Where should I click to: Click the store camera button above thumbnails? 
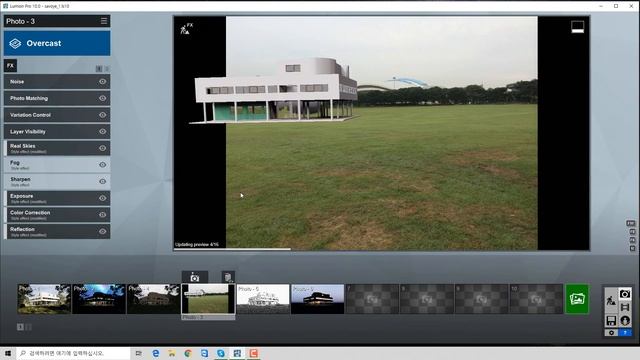click(x=195, y=277)
